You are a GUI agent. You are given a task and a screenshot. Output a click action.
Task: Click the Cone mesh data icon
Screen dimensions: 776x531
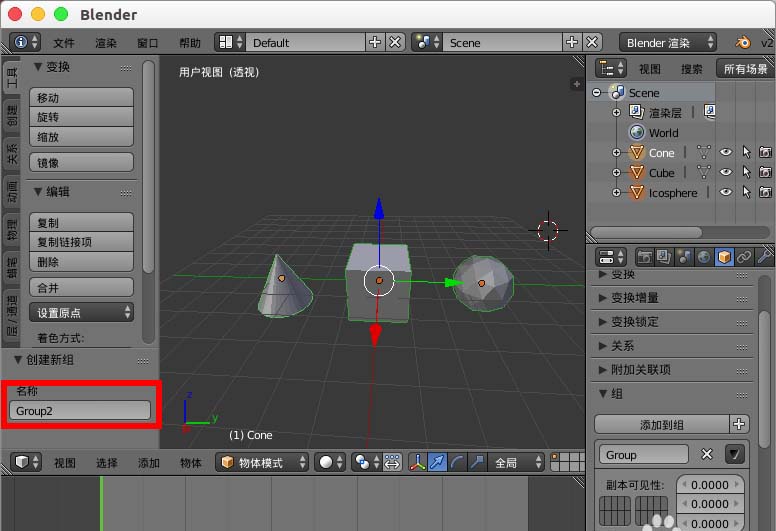pos(703,152)
